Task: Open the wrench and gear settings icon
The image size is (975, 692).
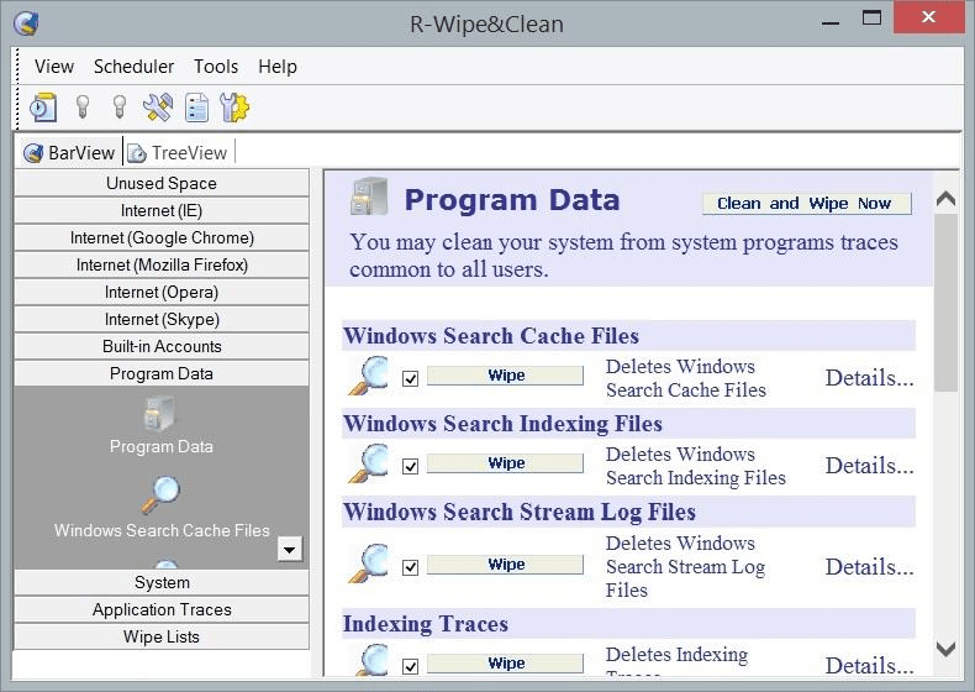Action: (234, 107)
